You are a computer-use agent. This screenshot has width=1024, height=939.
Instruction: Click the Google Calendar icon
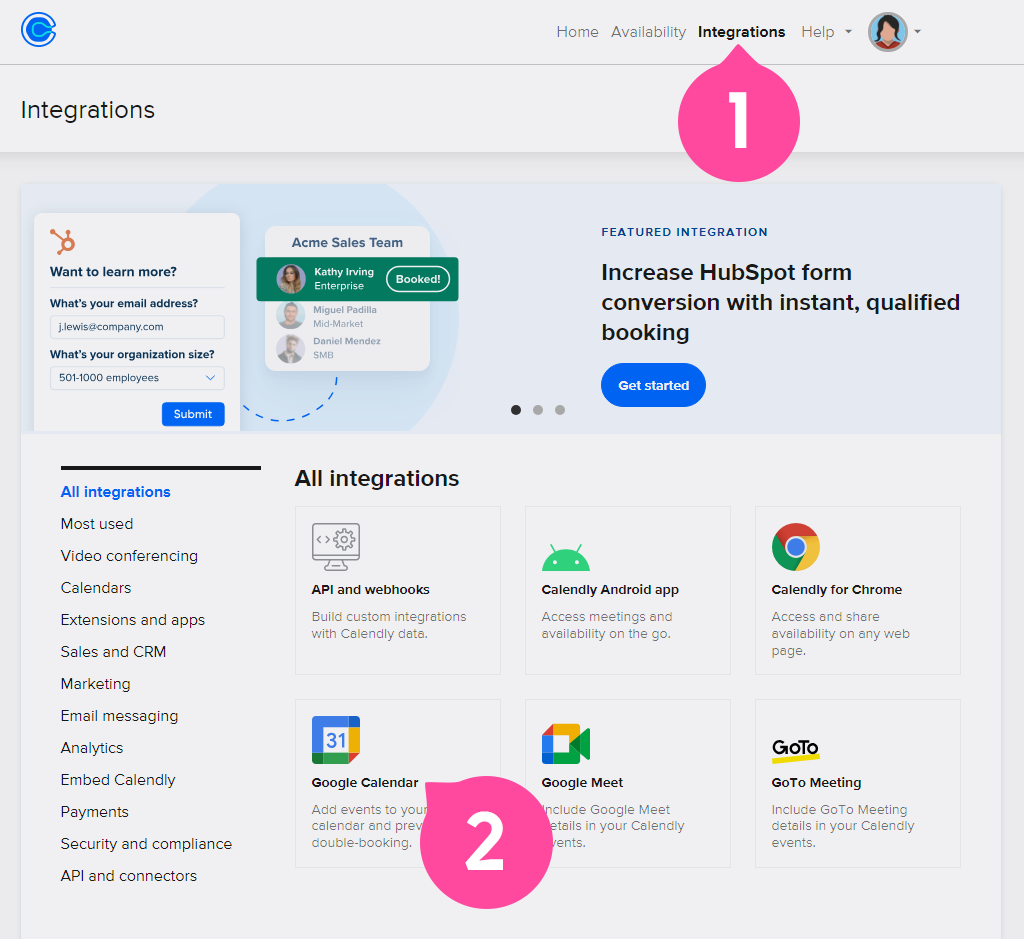(x=336, y=740)
